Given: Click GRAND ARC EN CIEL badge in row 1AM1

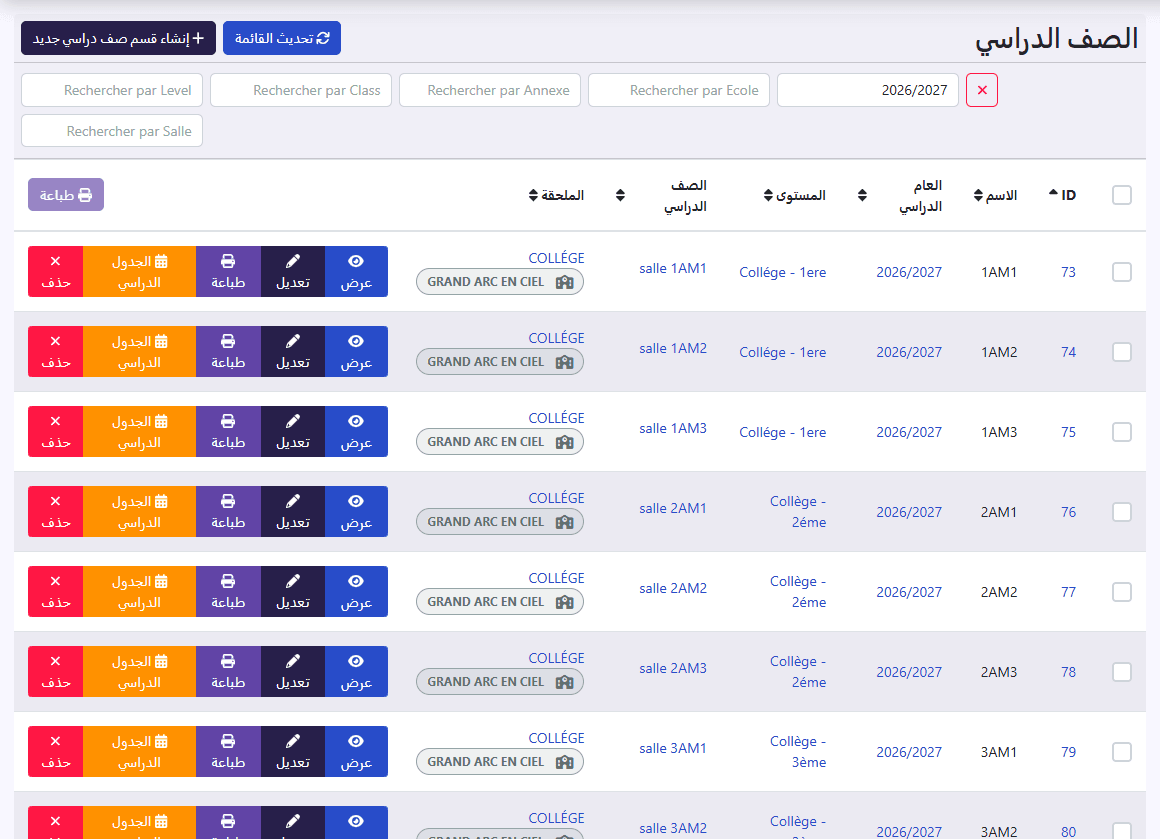Looking at the screenshot, I should point(500,282).
